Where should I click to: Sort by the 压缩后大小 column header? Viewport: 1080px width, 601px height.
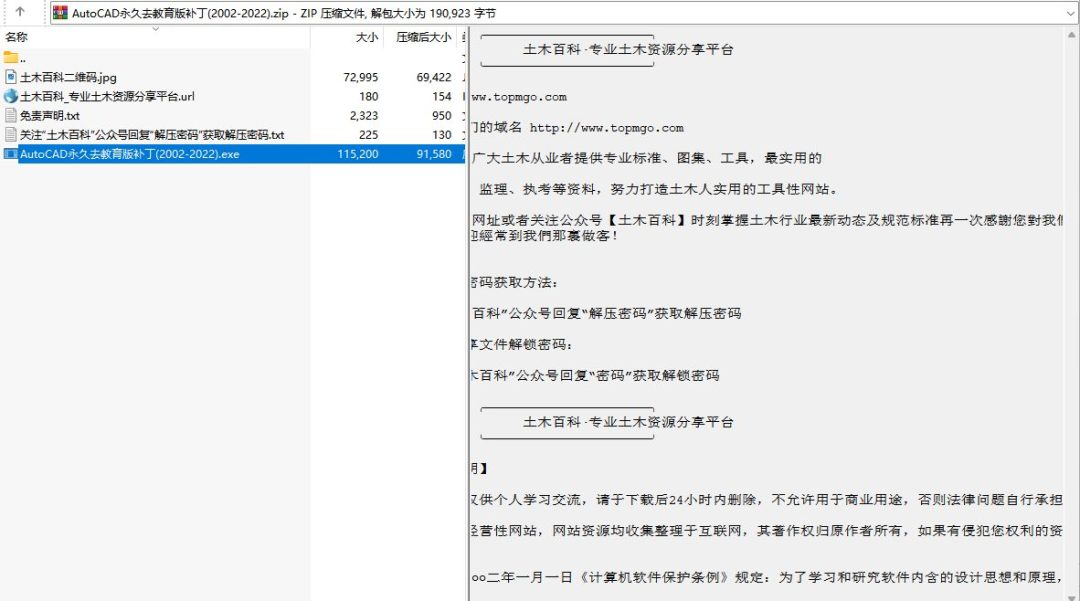pyautogui.click(x=424, y=37)
